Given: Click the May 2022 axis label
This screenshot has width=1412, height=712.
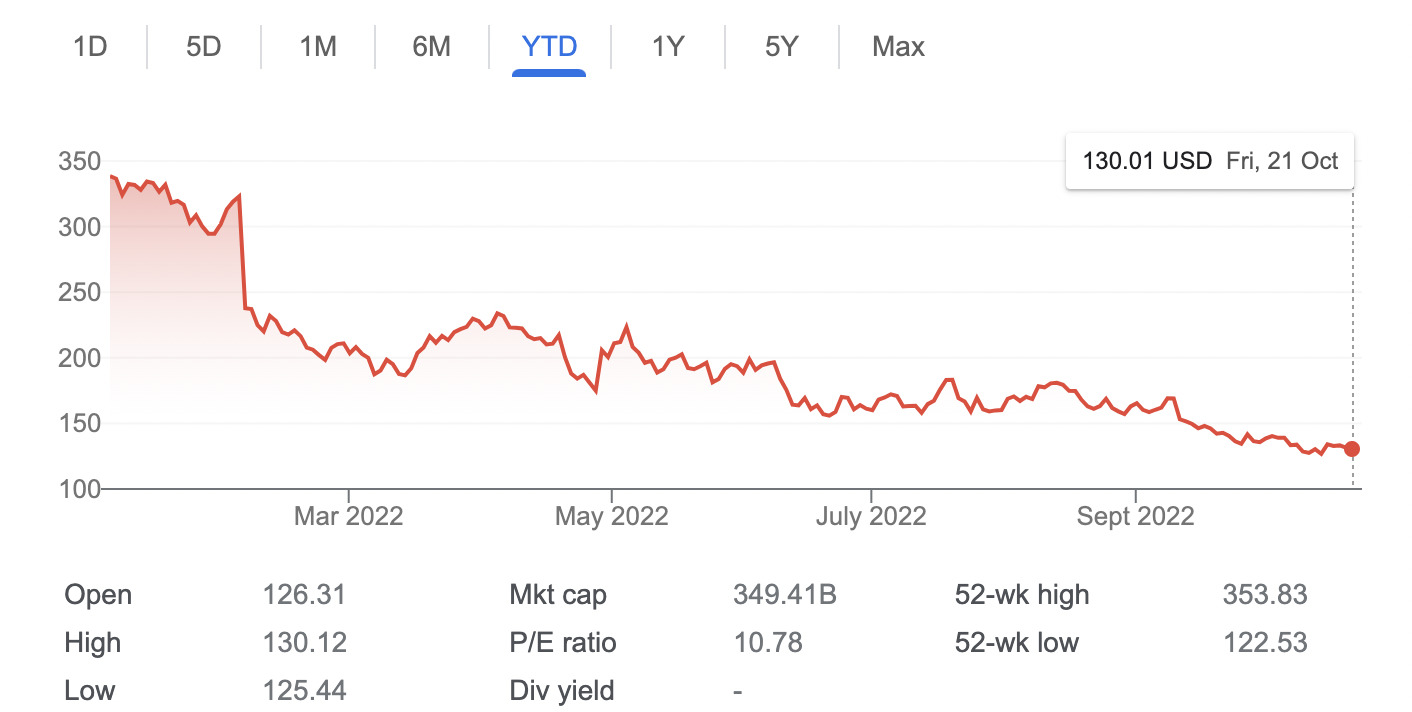Looking at the screenshot, I should tap(611, 516).
